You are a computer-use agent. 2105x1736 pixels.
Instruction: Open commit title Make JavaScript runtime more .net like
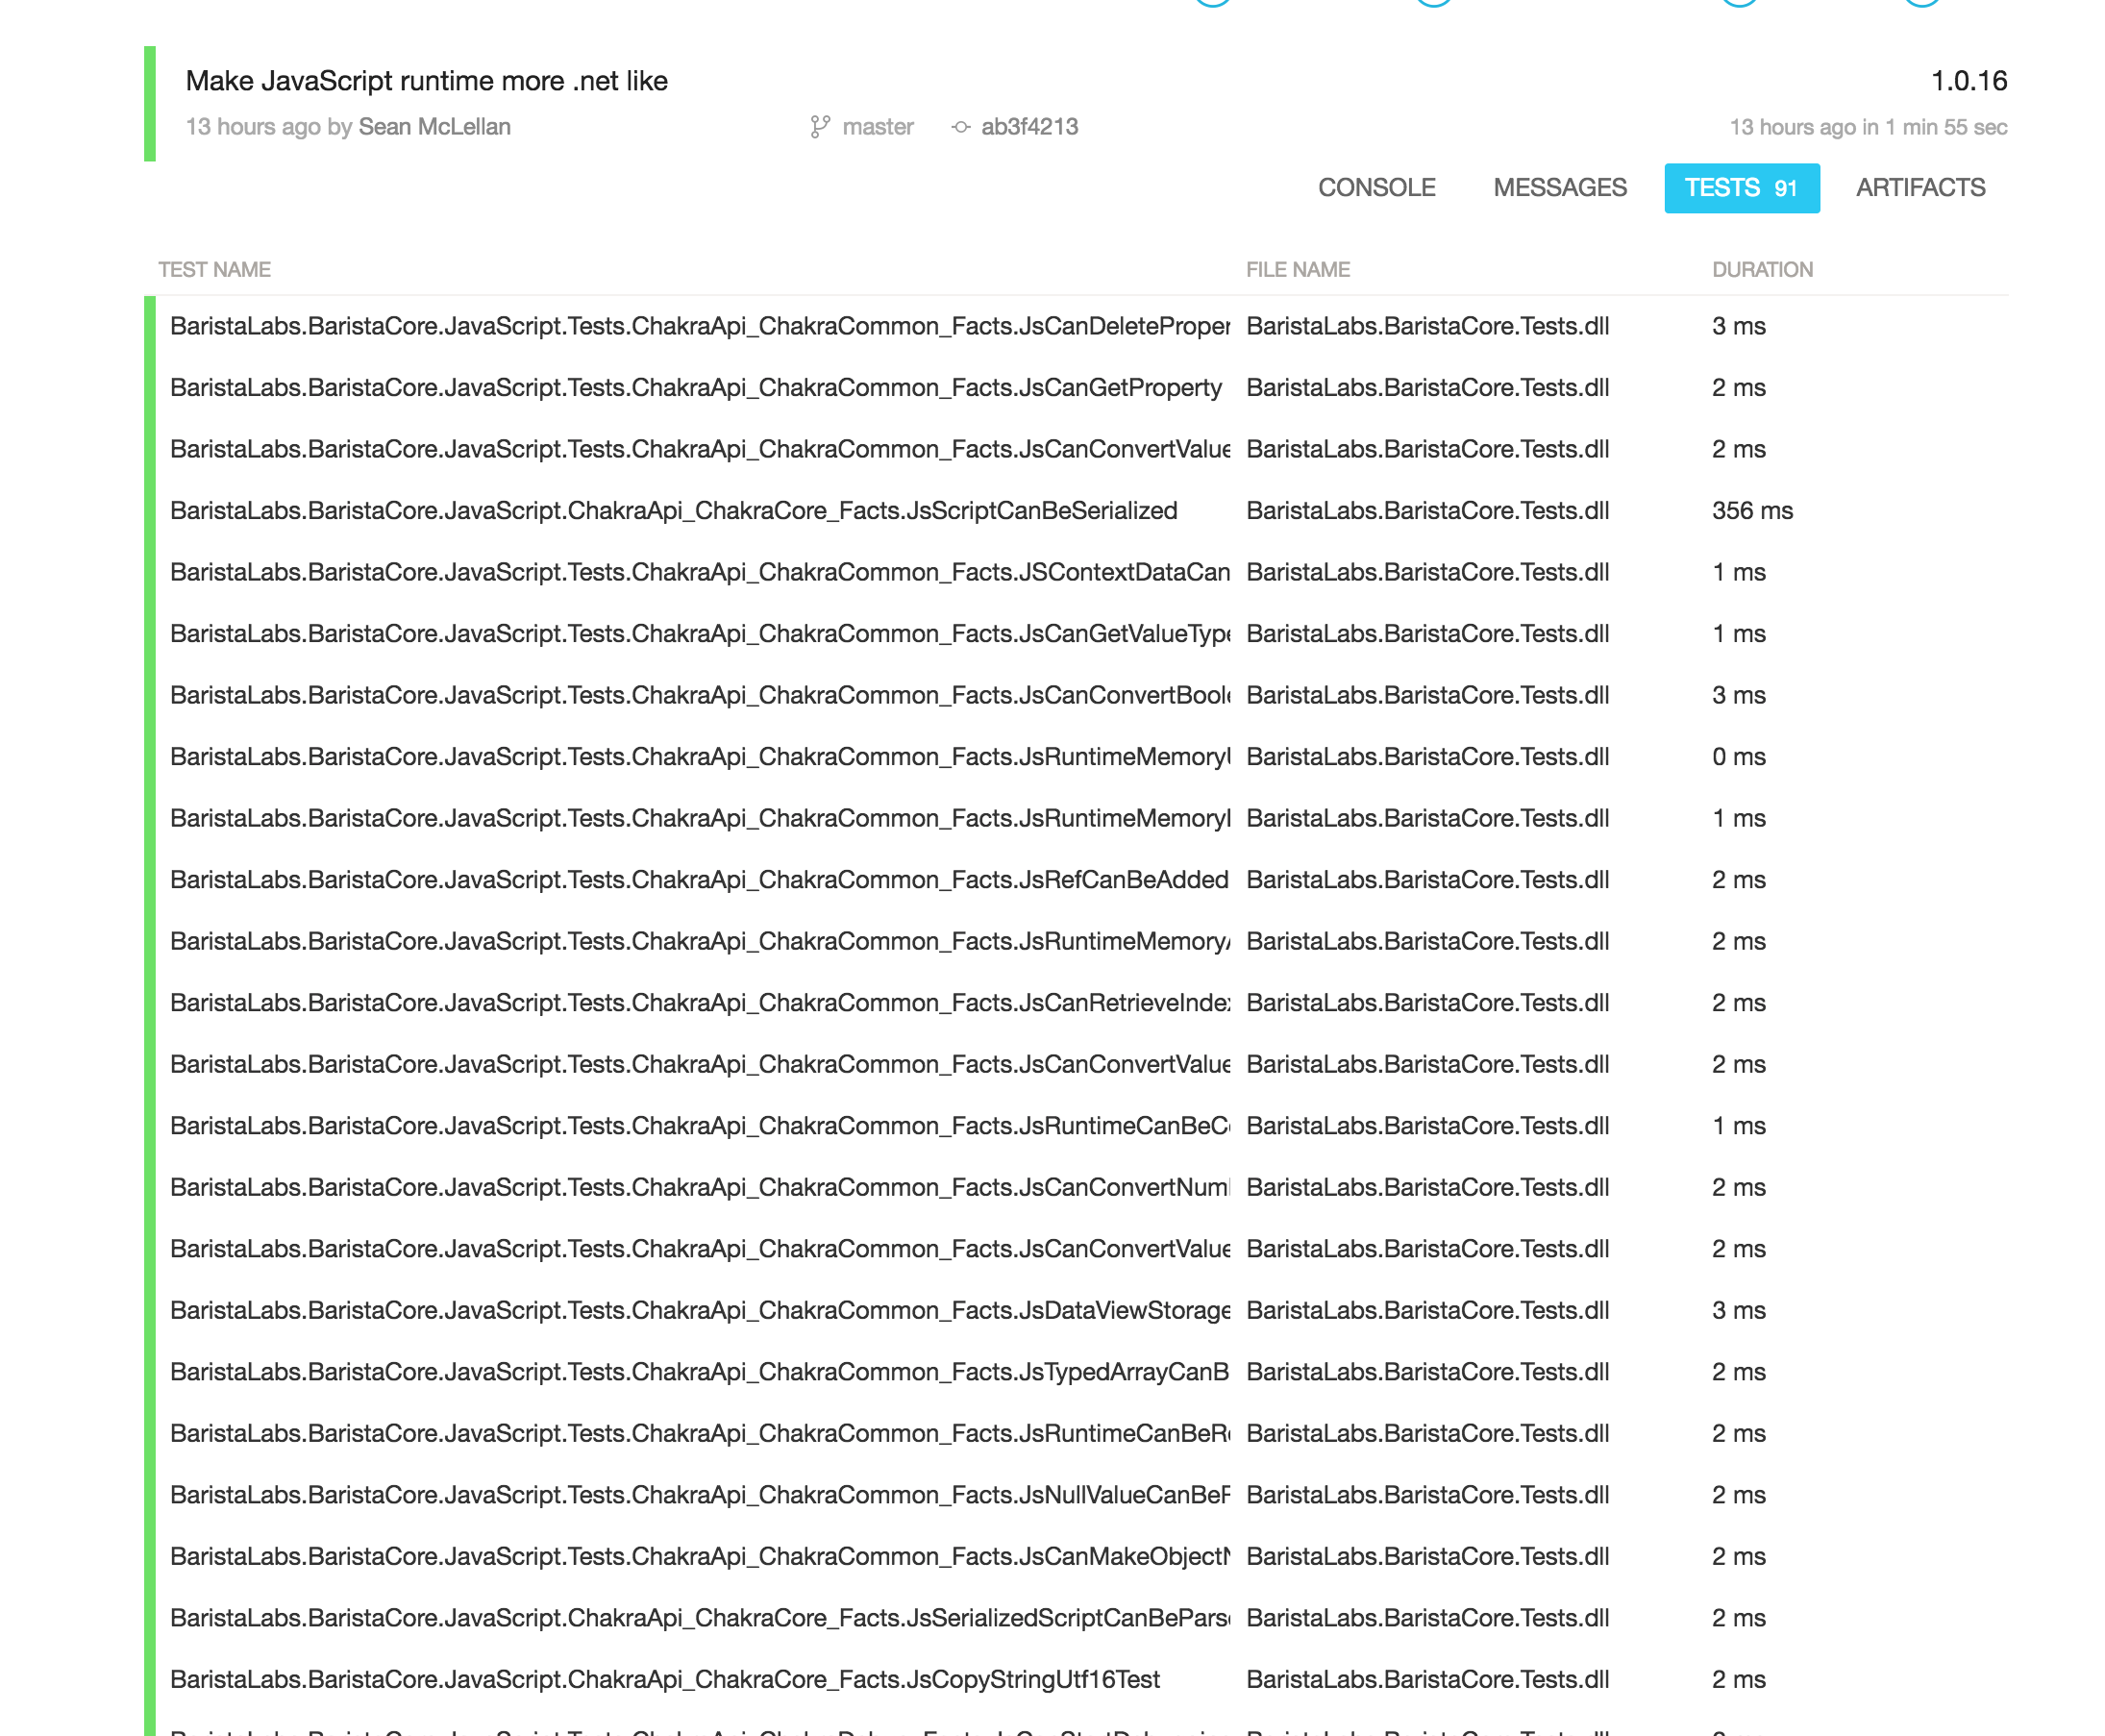pos(426,81)
